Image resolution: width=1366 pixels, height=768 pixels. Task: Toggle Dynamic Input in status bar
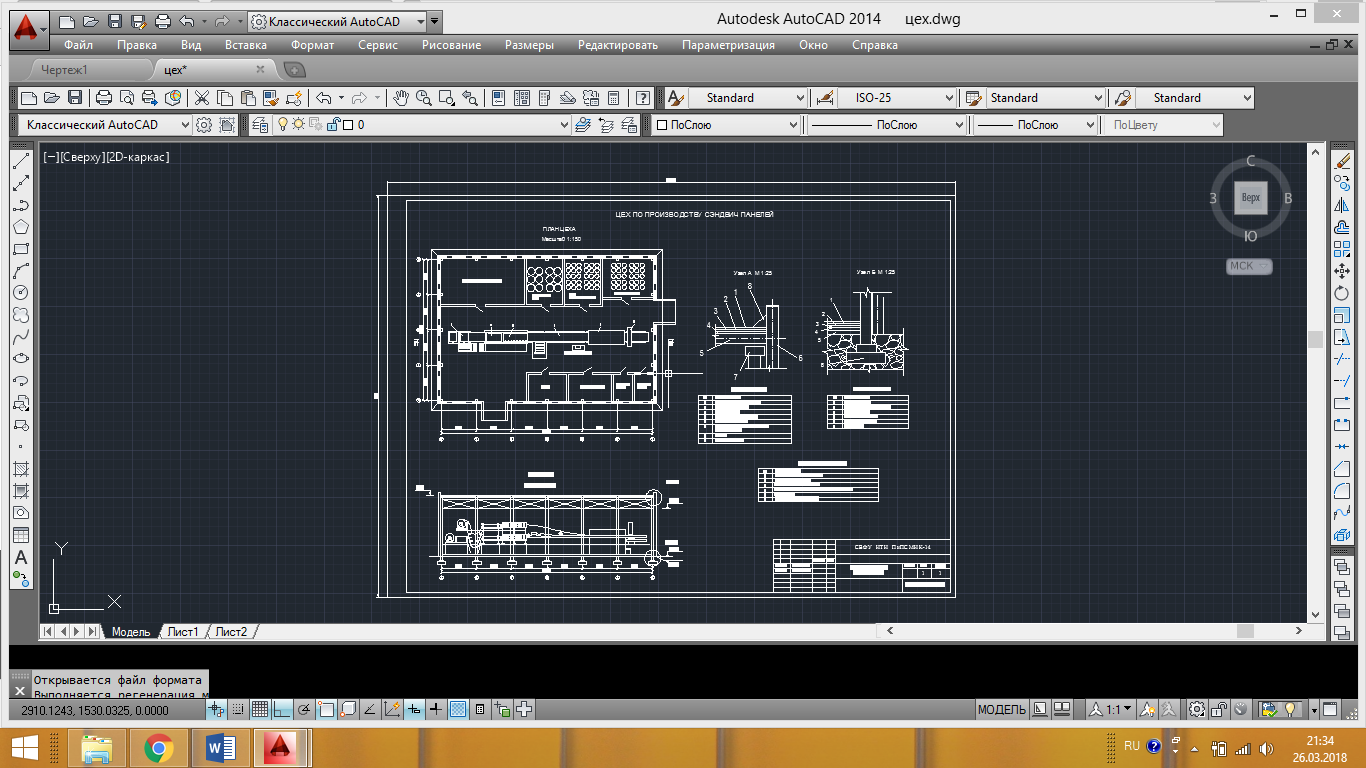(x=415, y=710)
